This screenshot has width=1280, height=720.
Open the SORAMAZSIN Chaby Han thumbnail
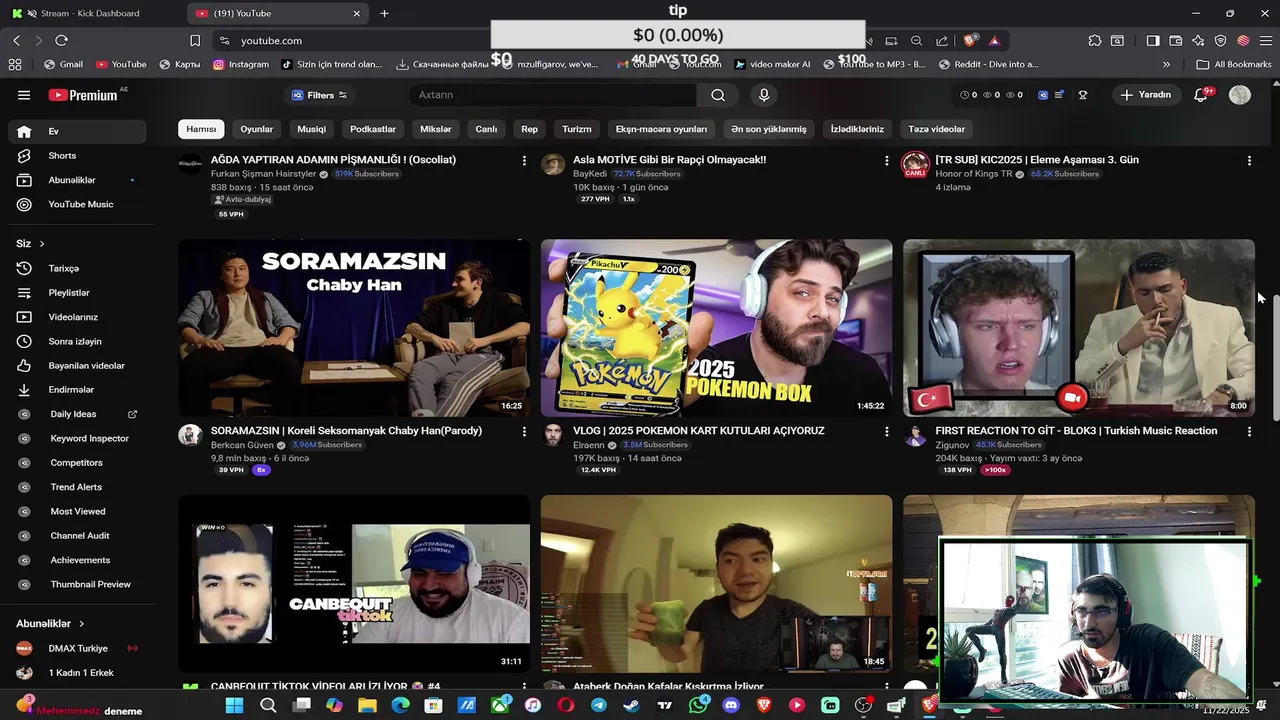click(x=354, y=328)
